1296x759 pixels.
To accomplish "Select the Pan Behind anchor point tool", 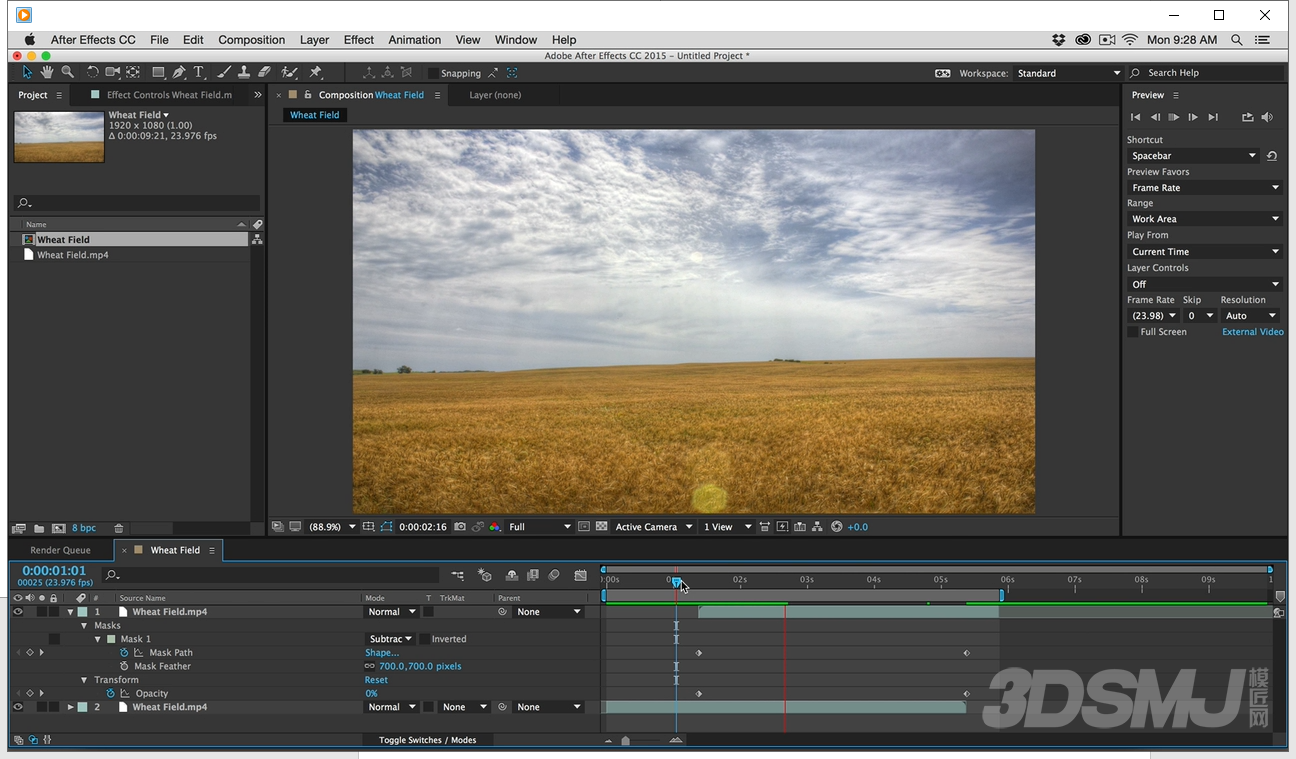I will [x=133, y=72].
